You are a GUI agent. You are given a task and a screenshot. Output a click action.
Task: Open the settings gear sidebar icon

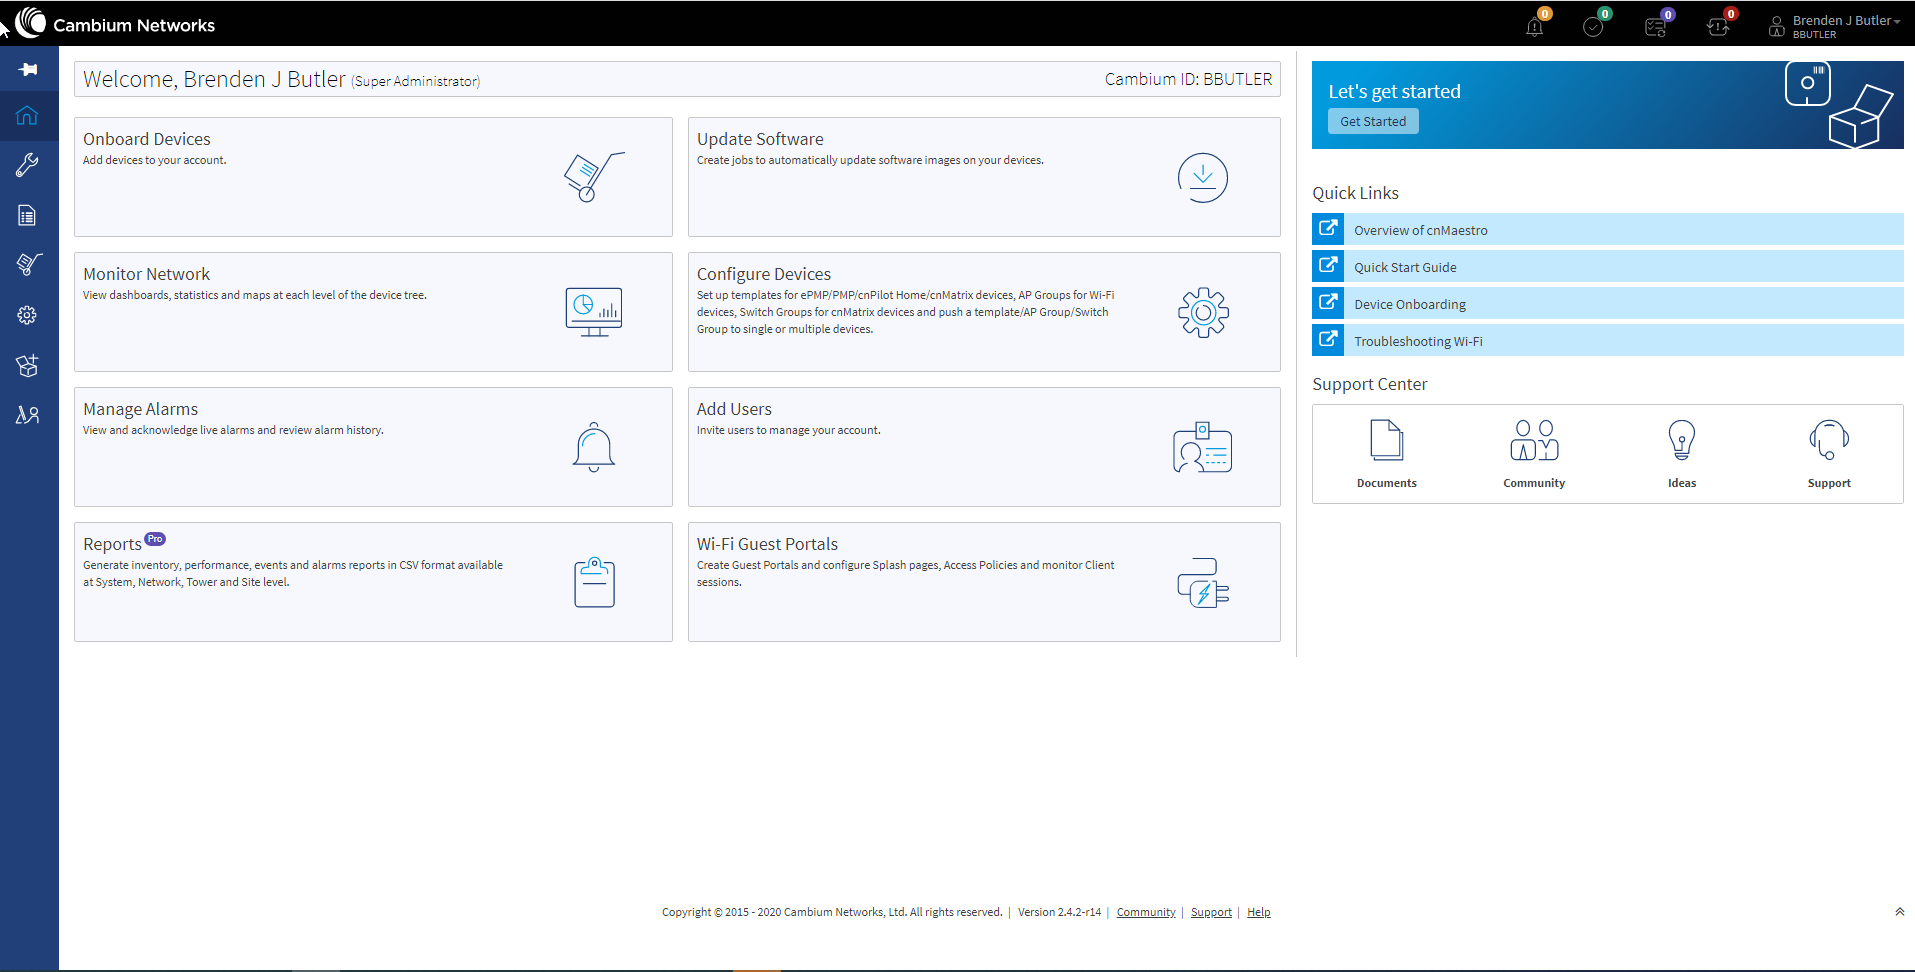click(28, 315)
